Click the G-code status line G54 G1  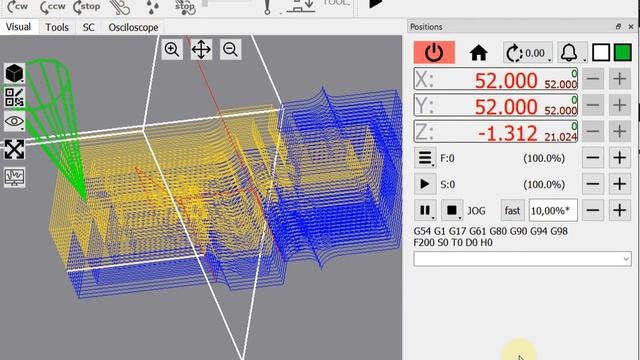pyautogui.click(x=491, y=231)
